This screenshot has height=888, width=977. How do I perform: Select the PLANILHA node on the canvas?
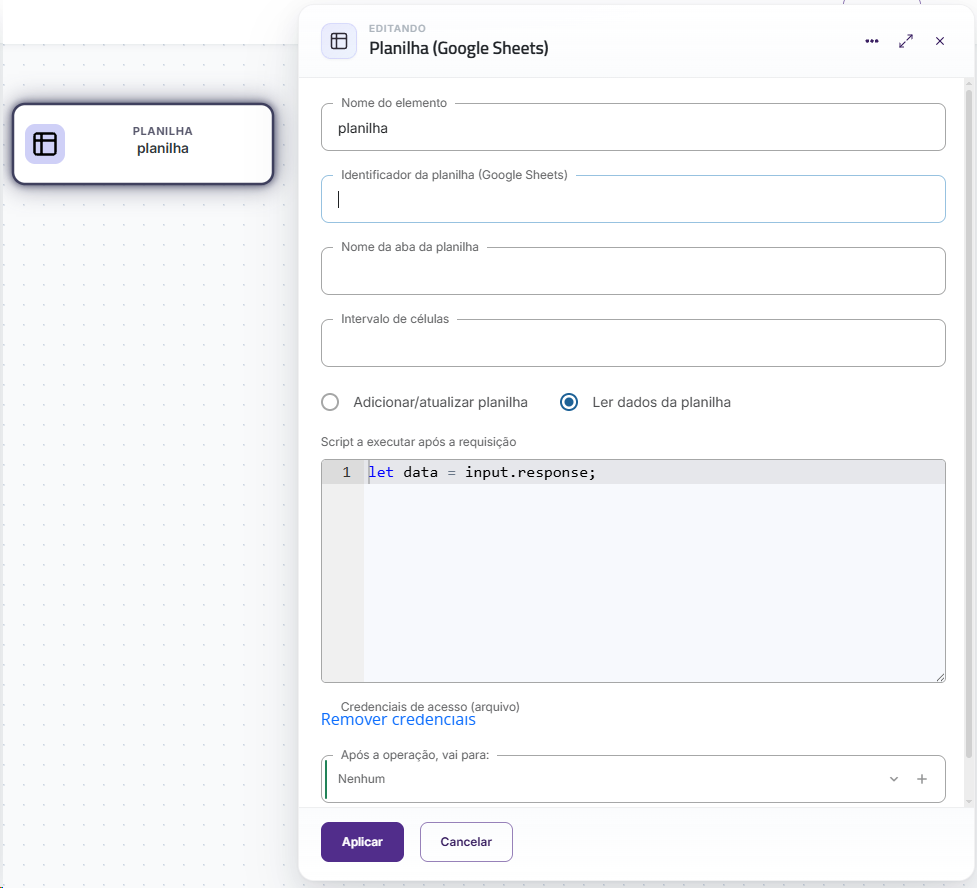(x=143, y=144)
